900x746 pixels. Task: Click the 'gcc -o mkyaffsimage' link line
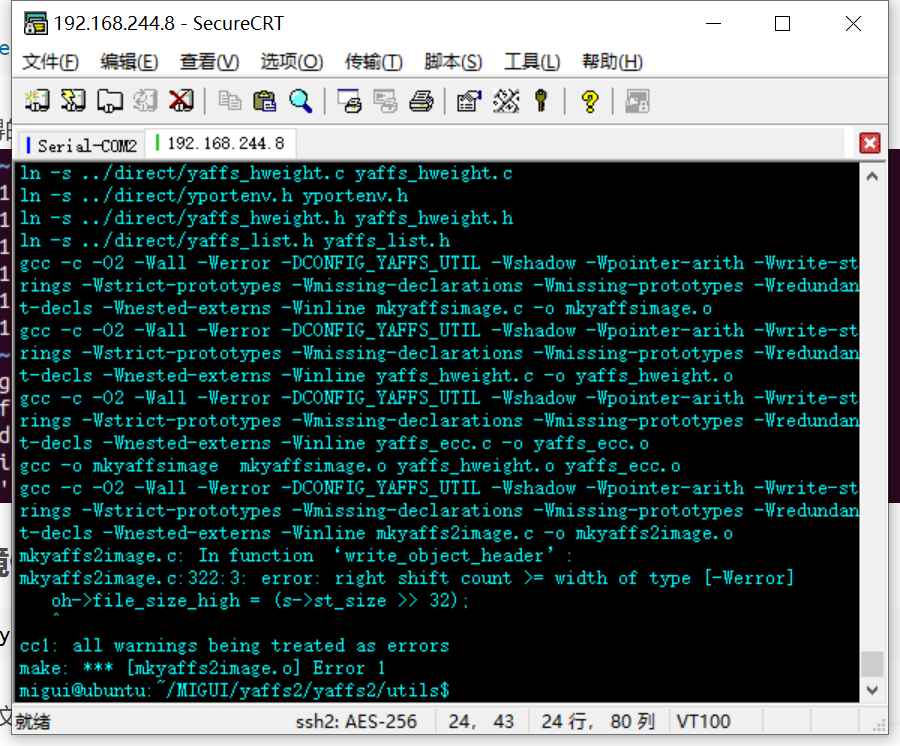click(x=350, y=465)
